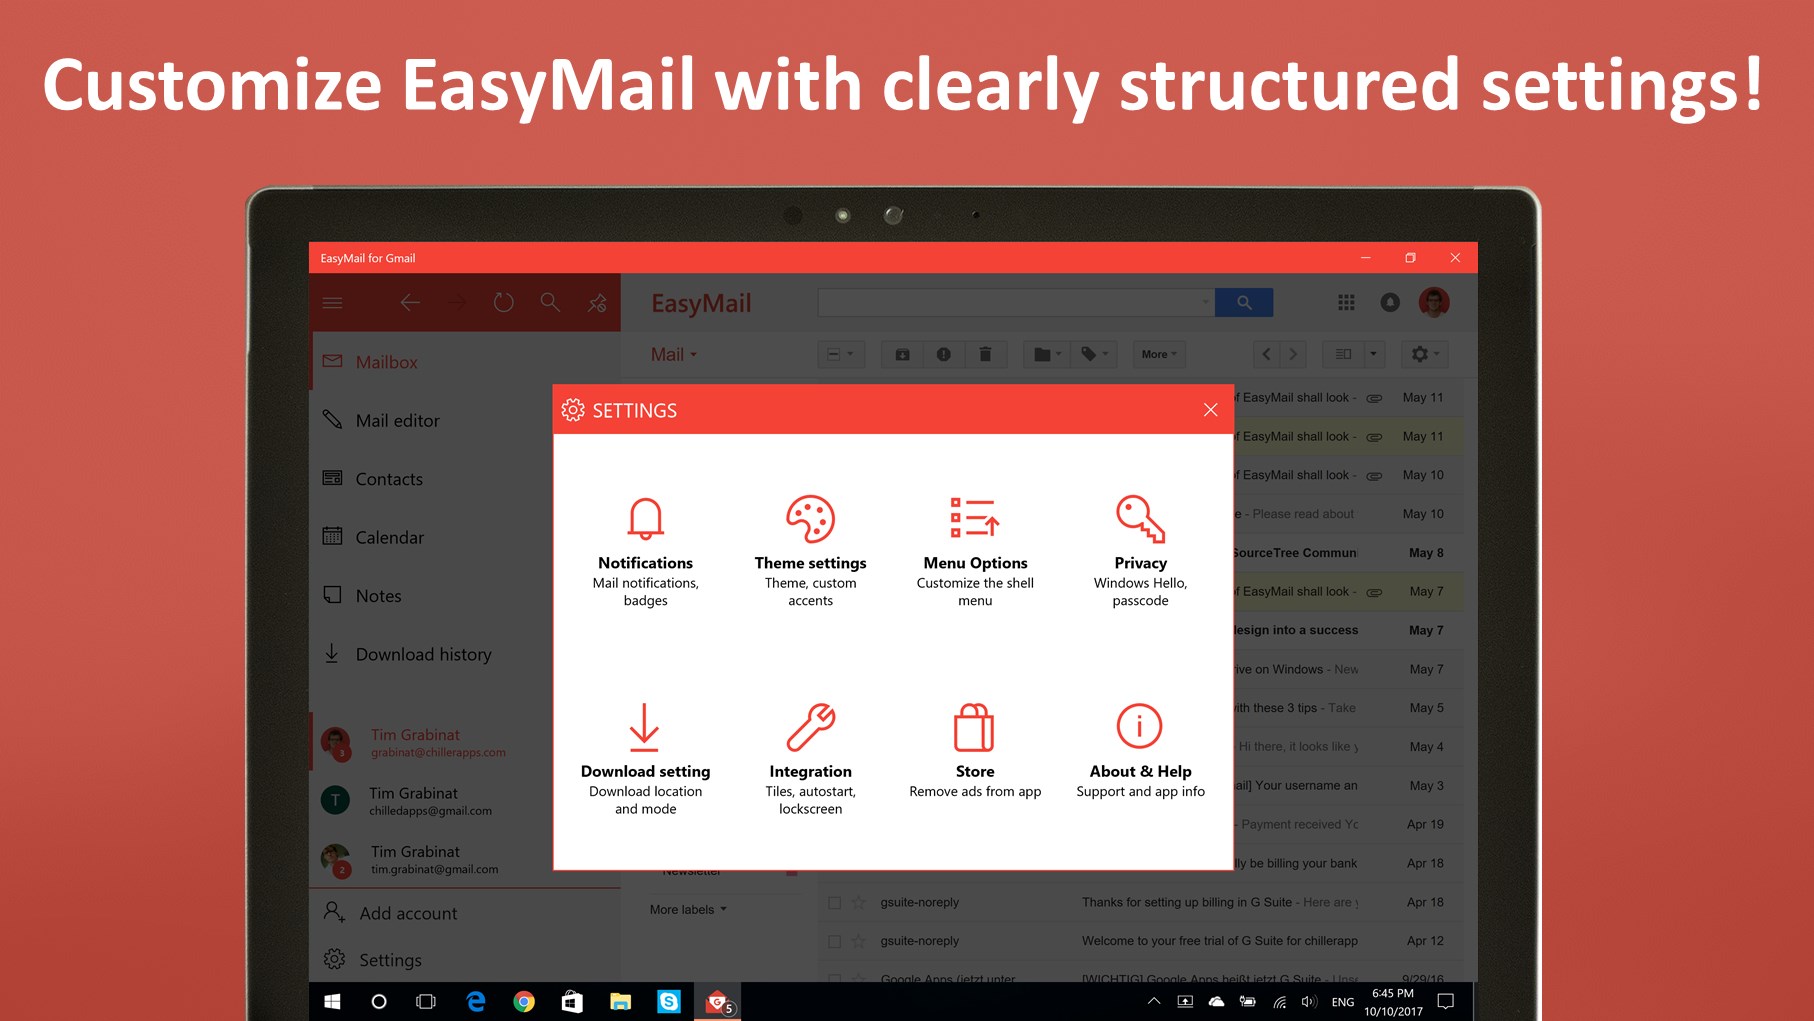Open the Integration wrench tile

pos(811,759)
